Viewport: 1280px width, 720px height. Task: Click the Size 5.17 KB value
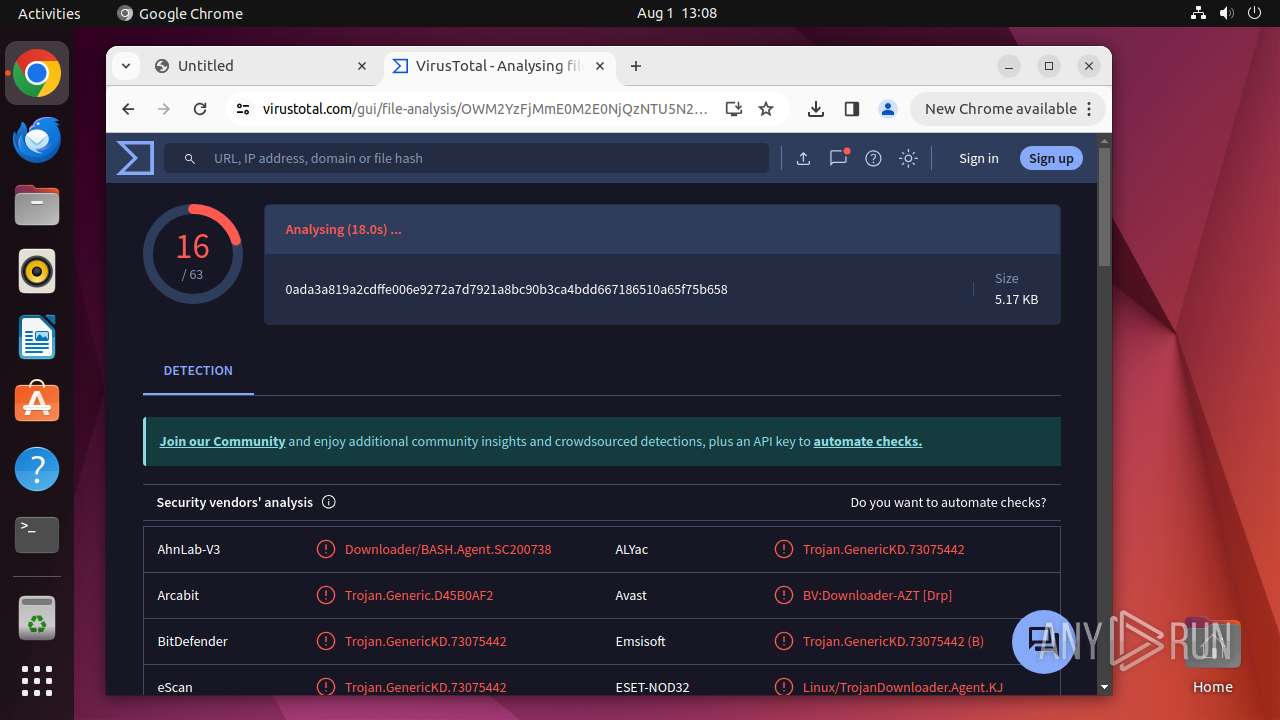point(1016,299)
